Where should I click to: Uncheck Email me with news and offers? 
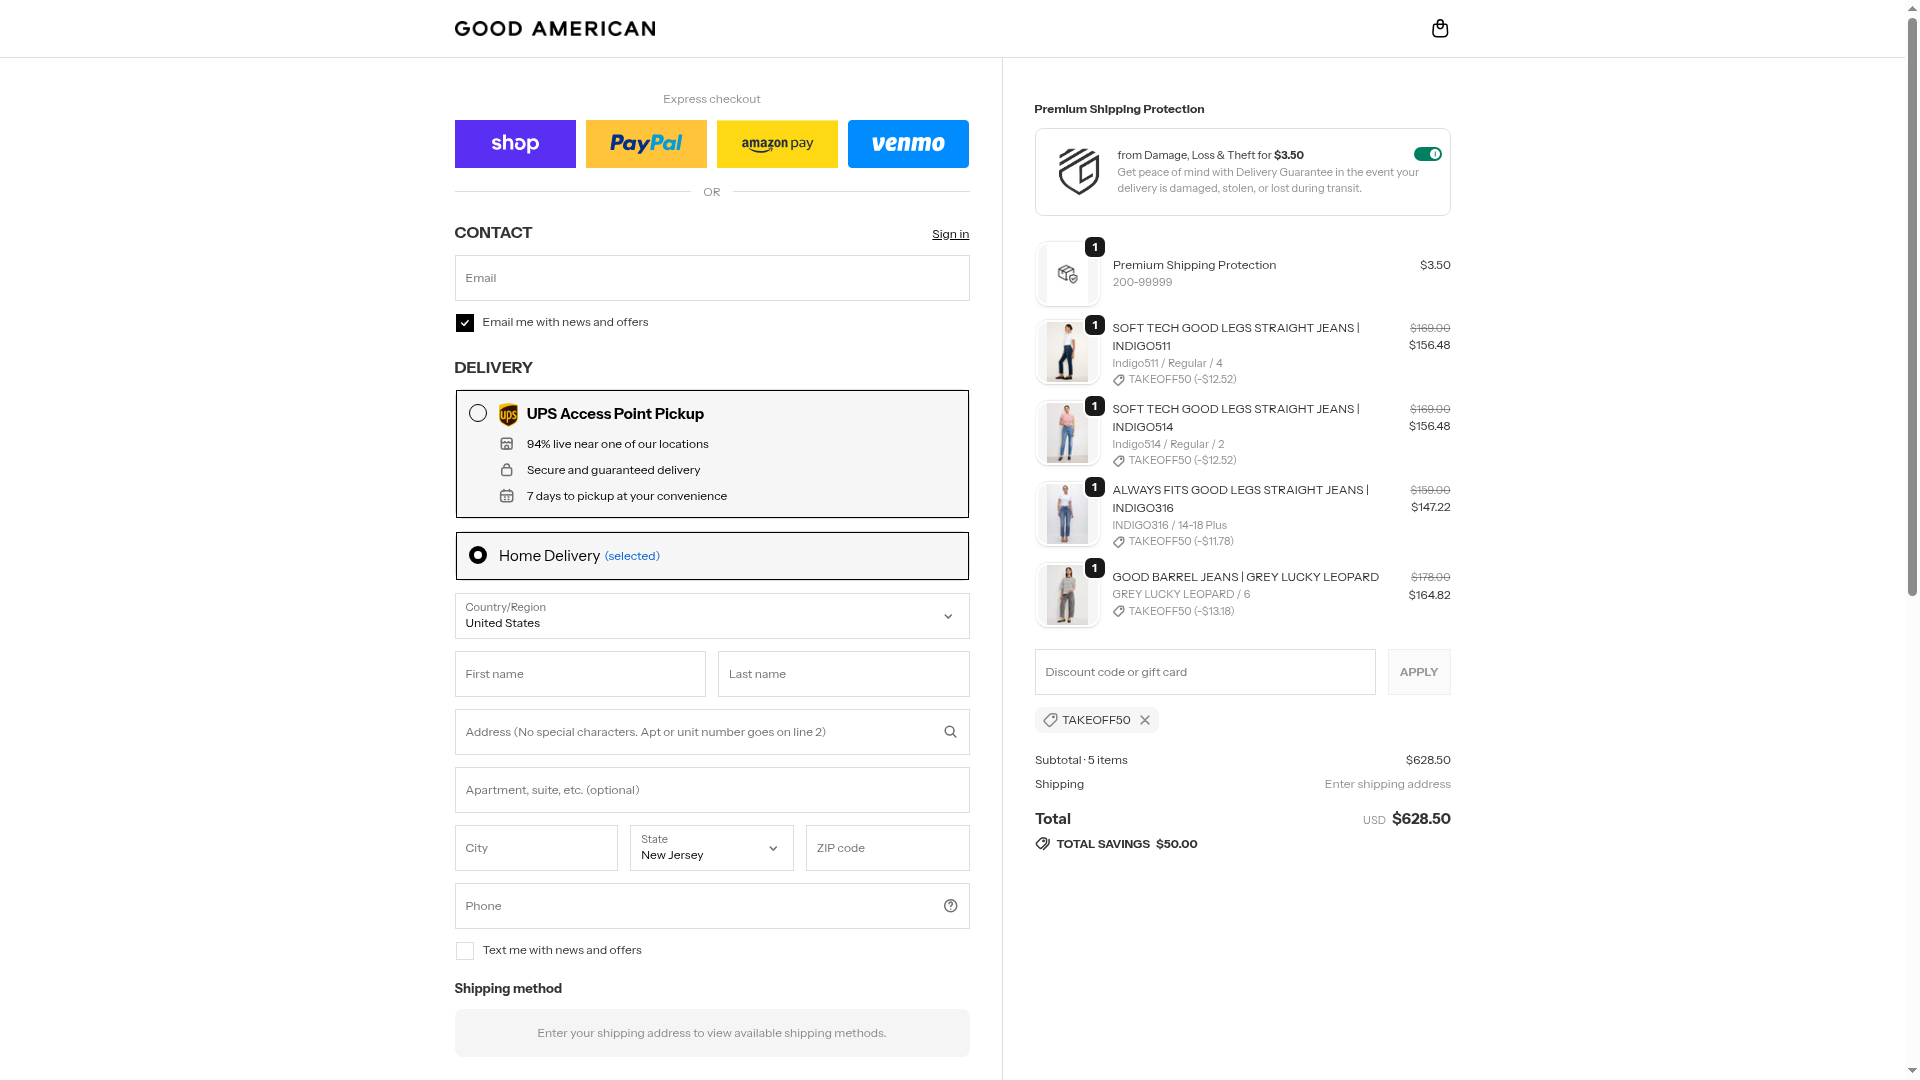[x=465, y=323]
